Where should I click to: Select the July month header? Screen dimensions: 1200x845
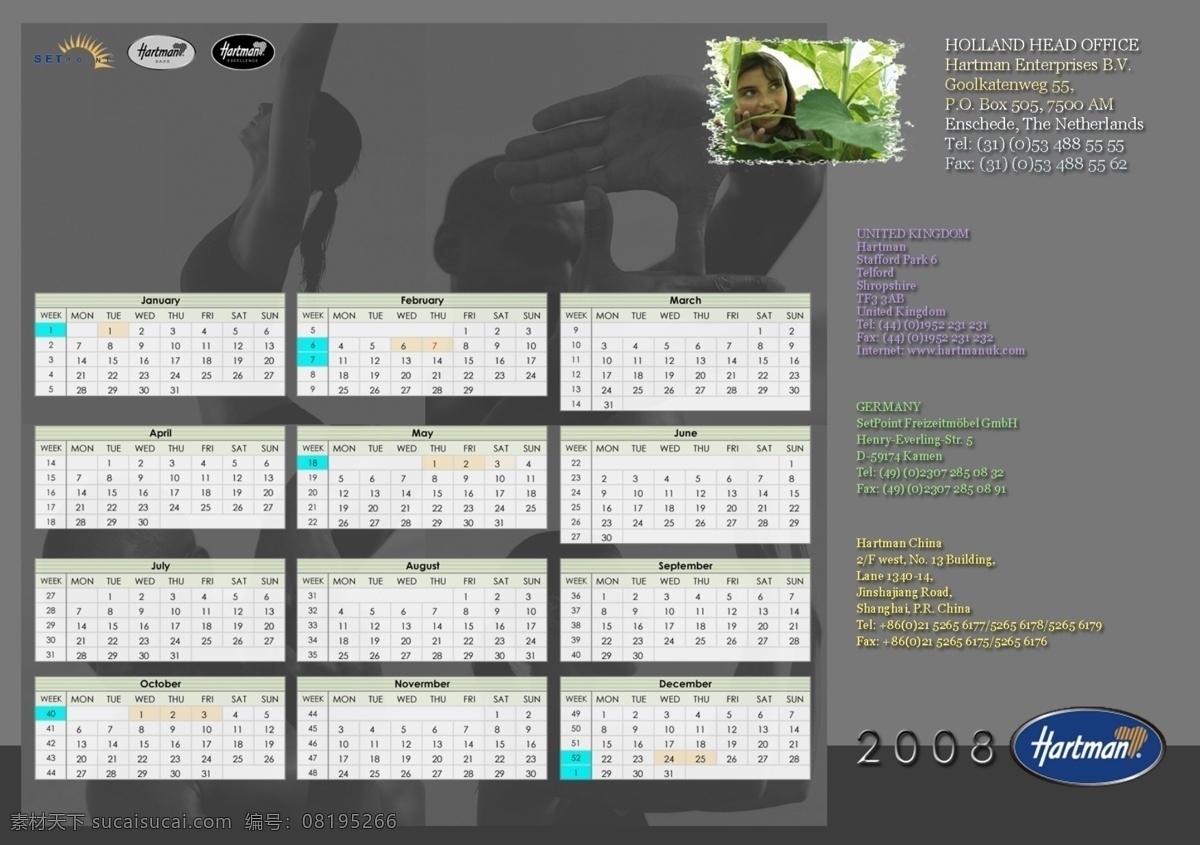pyautogui.click(x=160, y=566)
